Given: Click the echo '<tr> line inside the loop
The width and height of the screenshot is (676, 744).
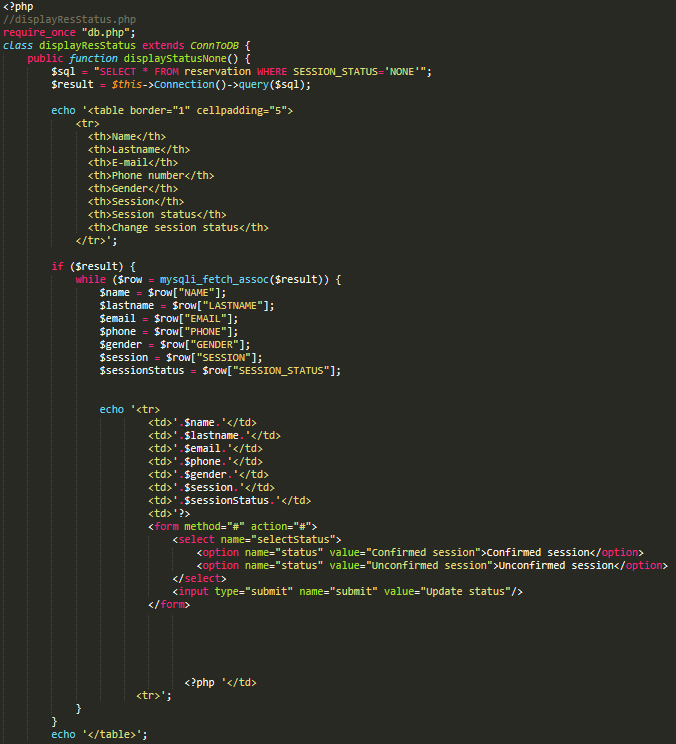Looking at the screenshot, I should pyautogui.click(x=130, y=409).
